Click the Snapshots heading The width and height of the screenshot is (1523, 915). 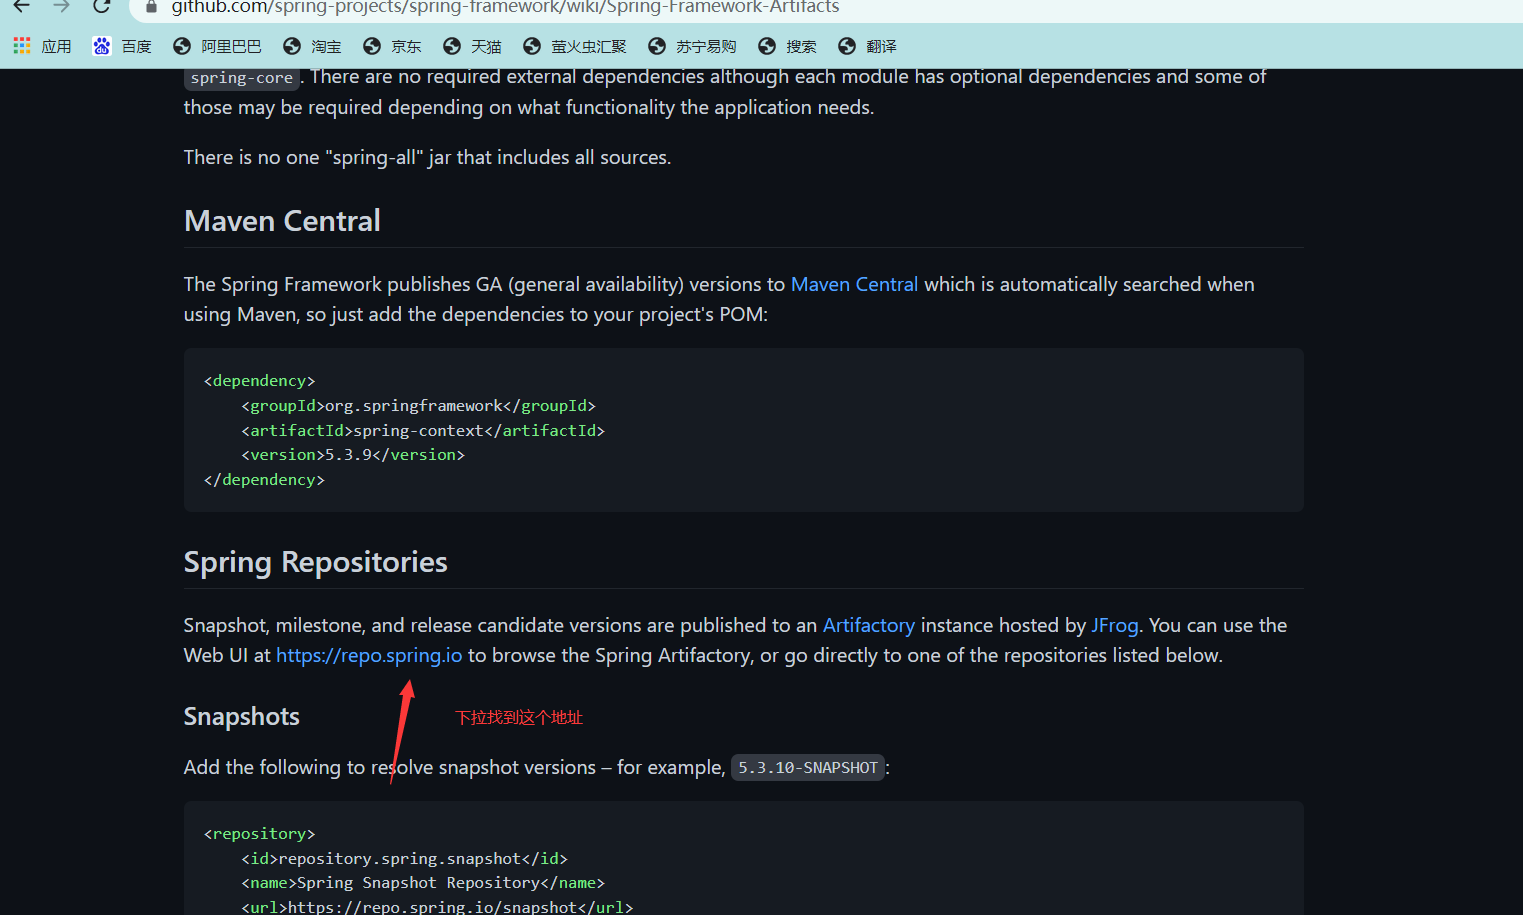point(241,716)
